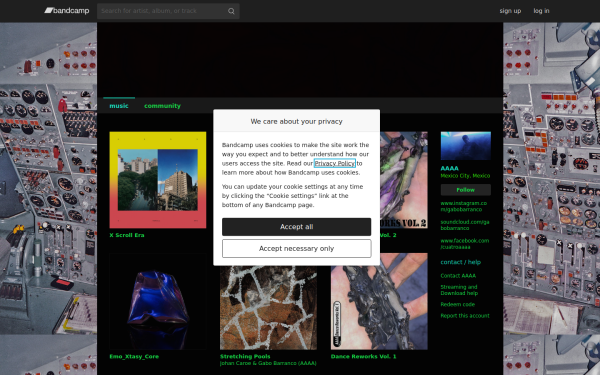This screenshot has width=600, height=375.
Task: Open the X Scroll Era title link
Action: click(x=127, y=235)
